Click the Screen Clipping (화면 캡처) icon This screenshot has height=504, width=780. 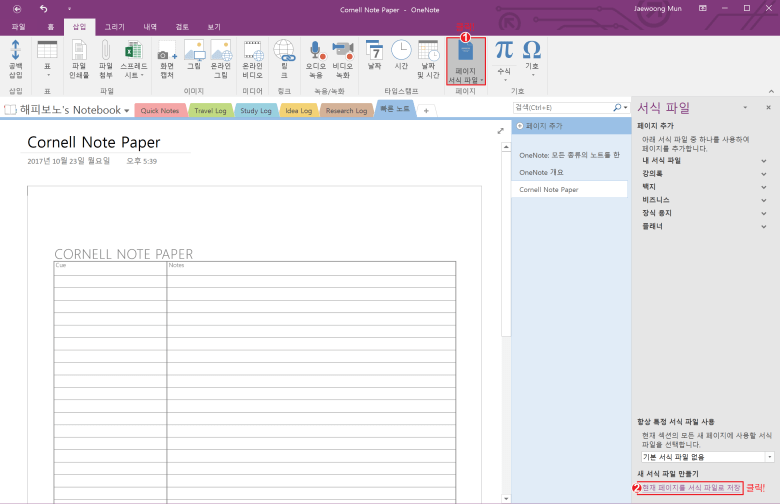(167, 59)
